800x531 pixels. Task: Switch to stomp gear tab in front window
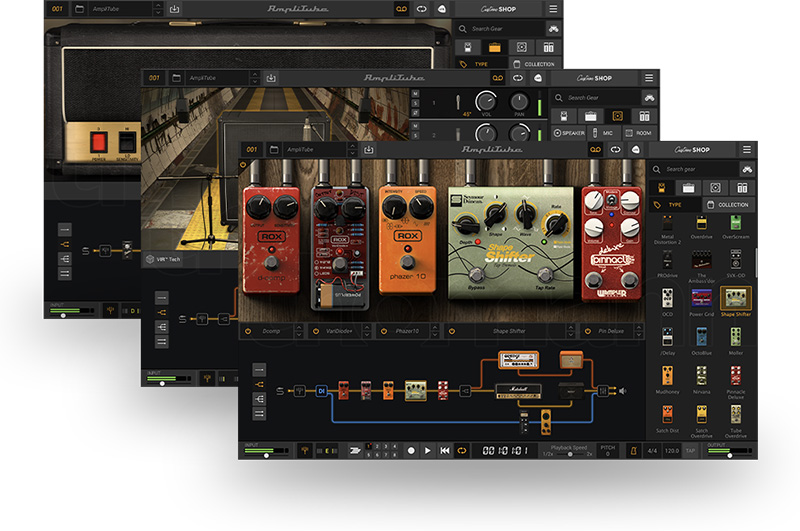click(662, 188)
